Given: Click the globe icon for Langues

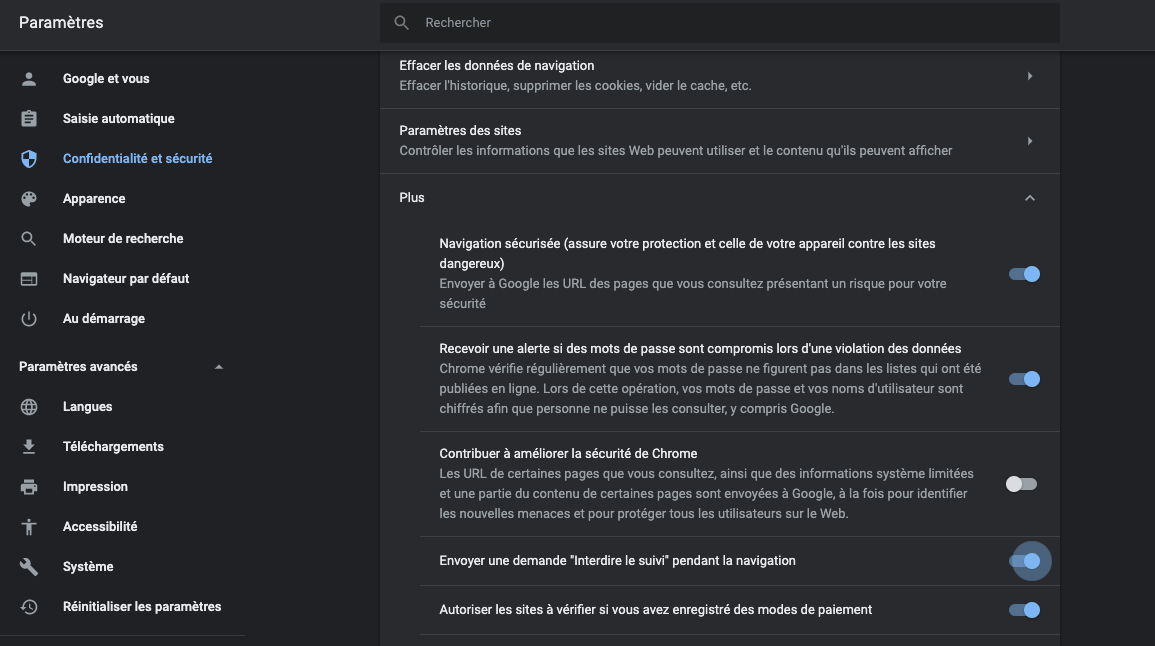Looking at the screenshot, I should click(29, 407).
